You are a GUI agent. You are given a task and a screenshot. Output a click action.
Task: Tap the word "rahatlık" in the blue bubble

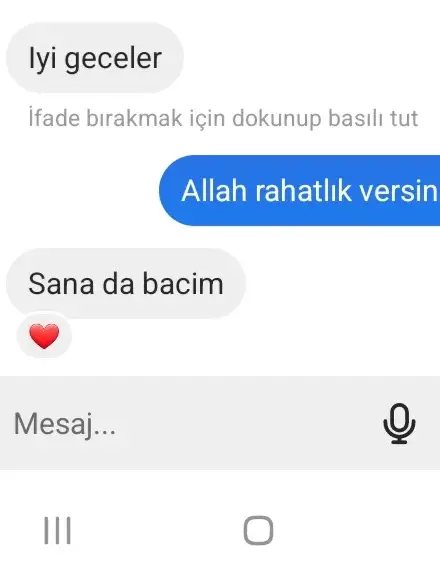click(x=303, y=191)
